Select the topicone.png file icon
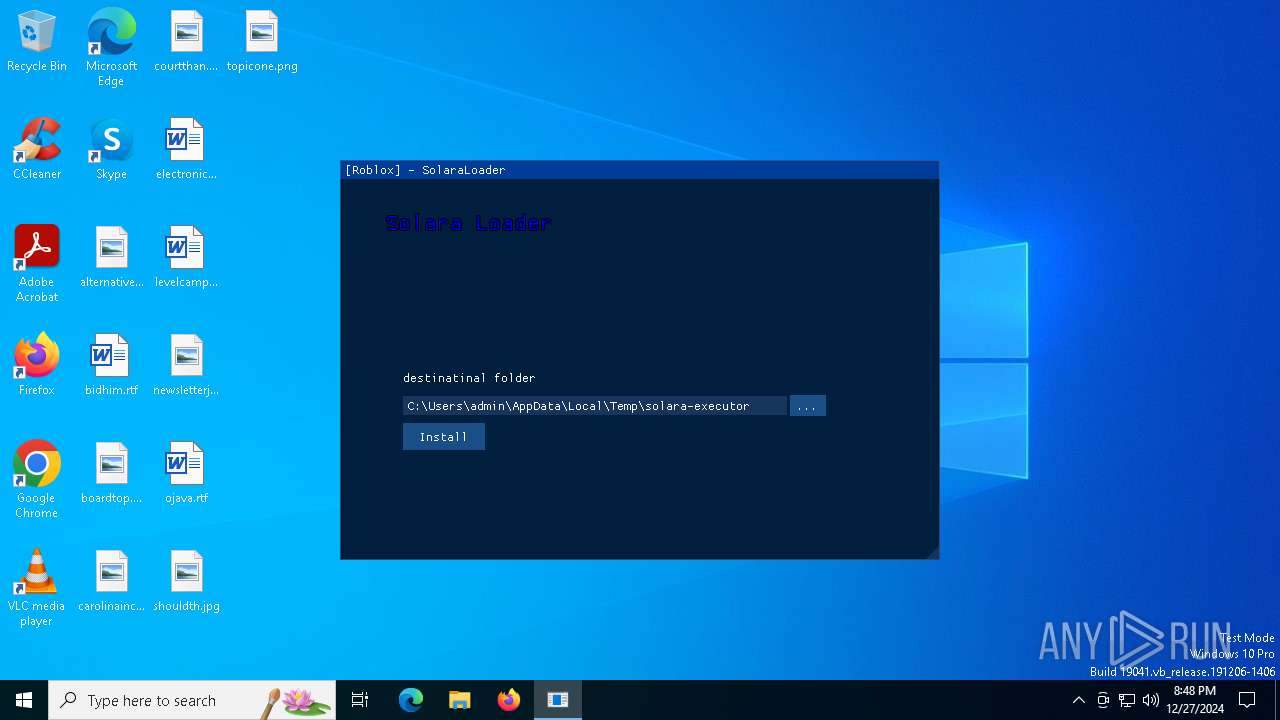 (x=262, y=42)
